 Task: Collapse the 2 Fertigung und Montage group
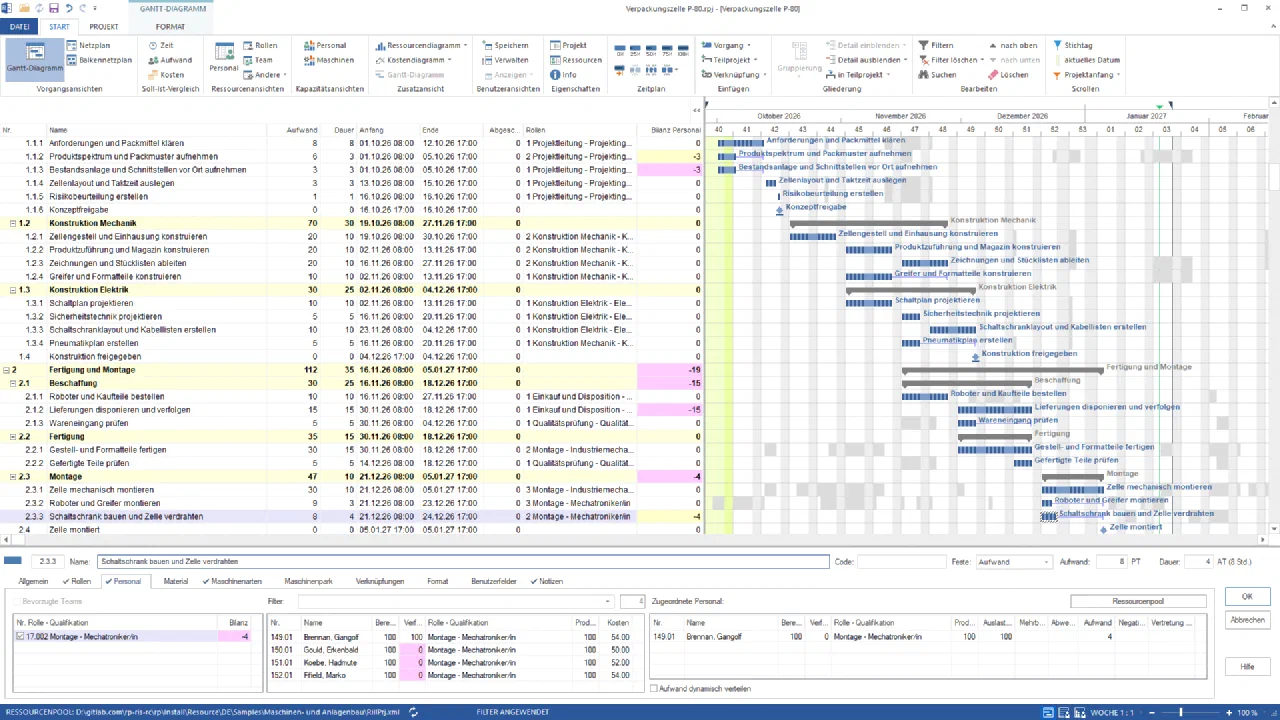pyautogui.click(x=5, y=370)
